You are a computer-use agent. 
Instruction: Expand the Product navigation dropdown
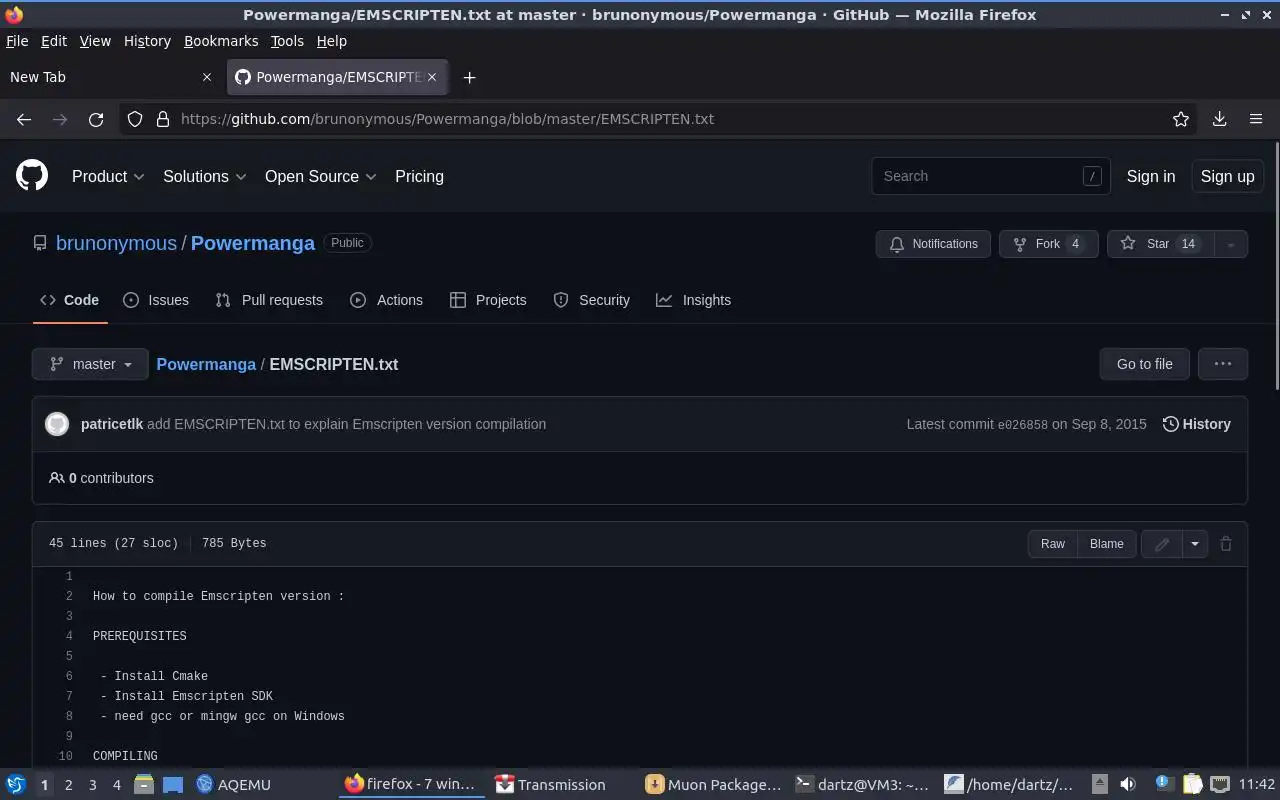108,176
